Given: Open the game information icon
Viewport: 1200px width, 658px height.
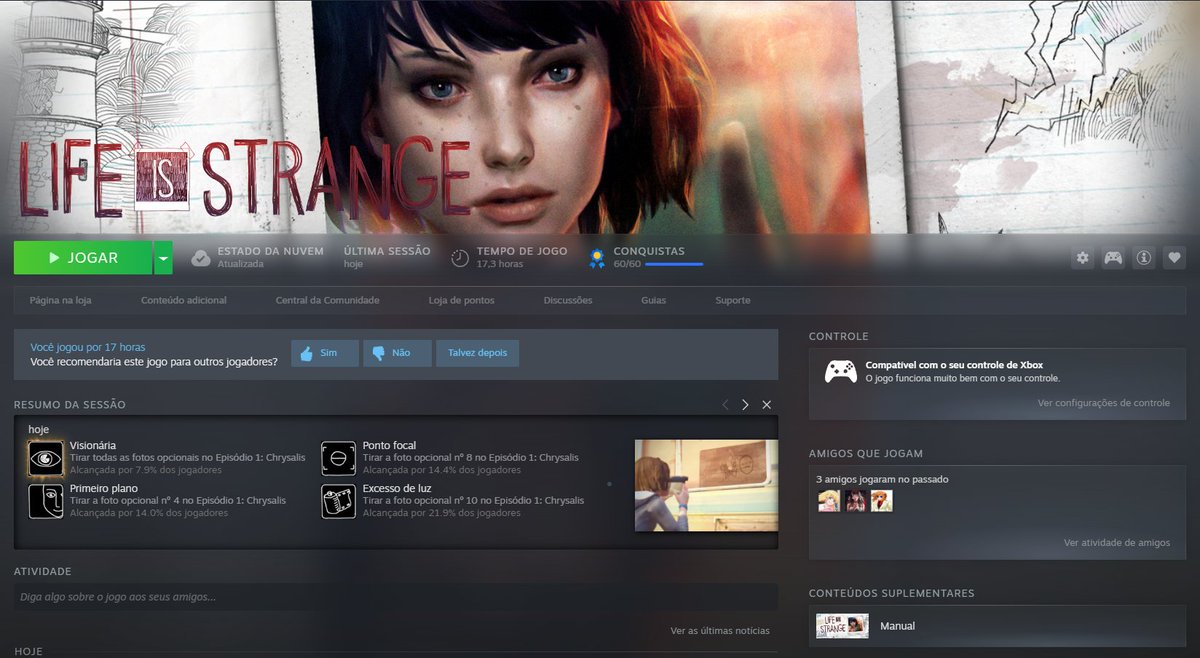Looking at the screenshot, I should pos(1144,258).
